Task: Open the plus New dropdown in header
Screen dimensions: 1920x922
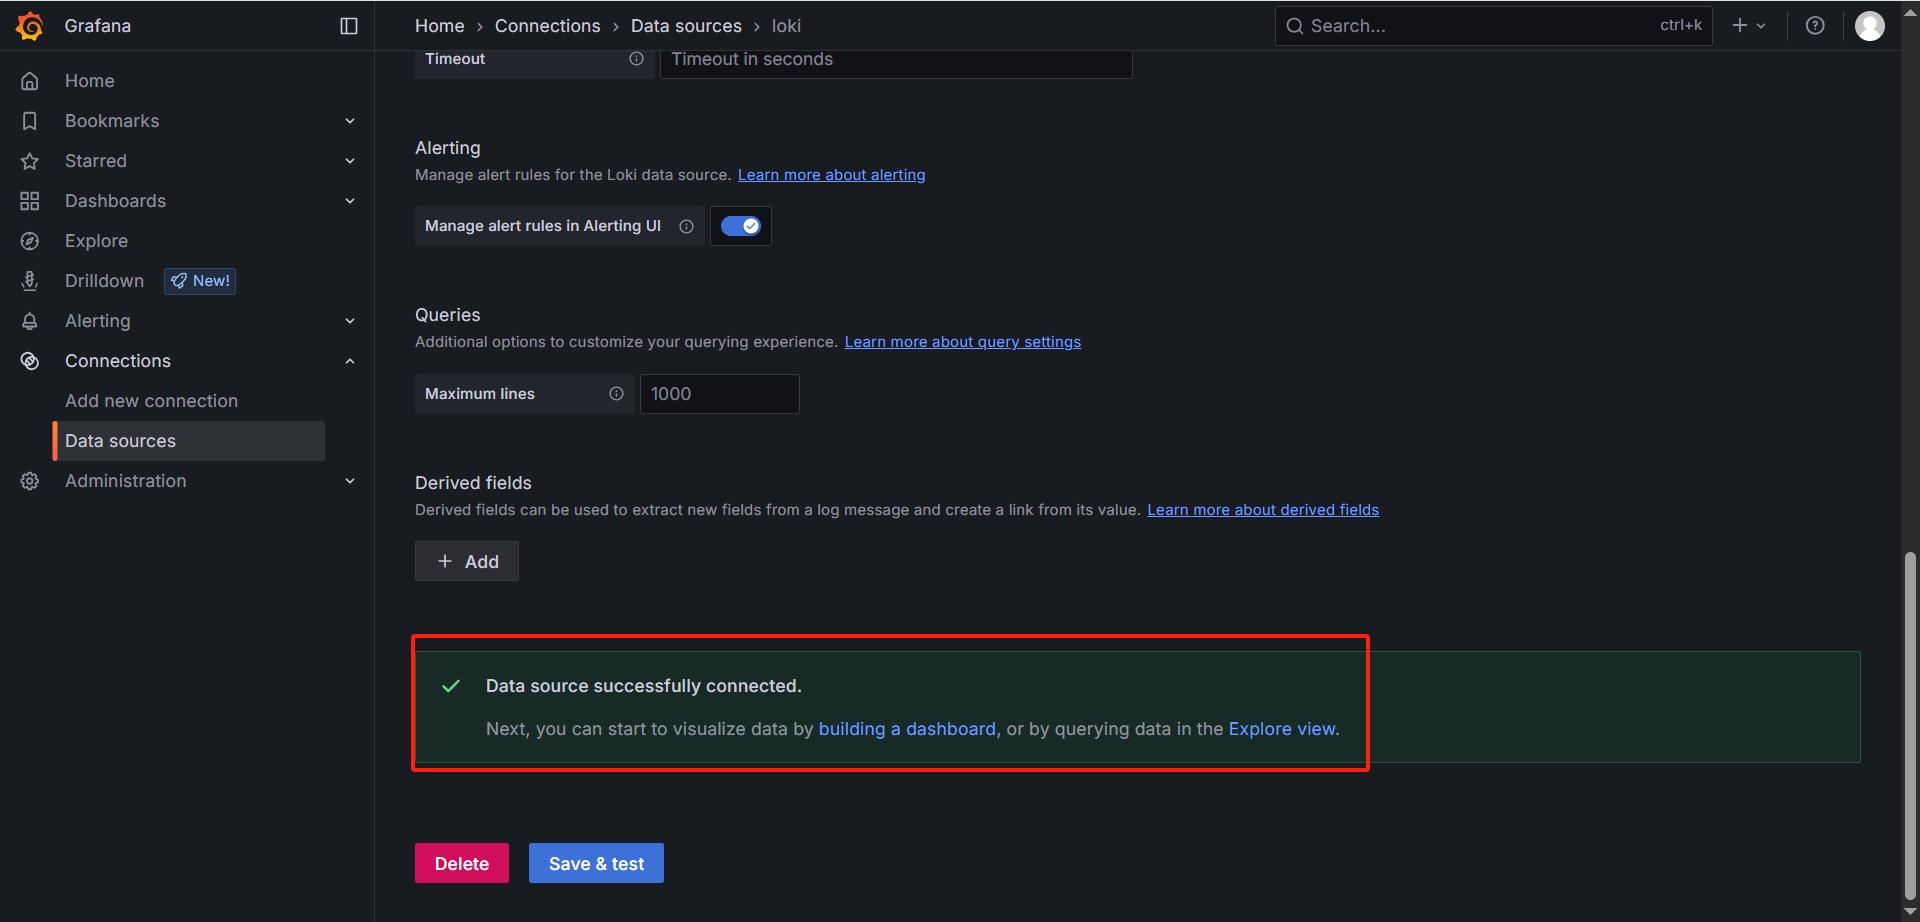Action: click(x=1748, y=26)
